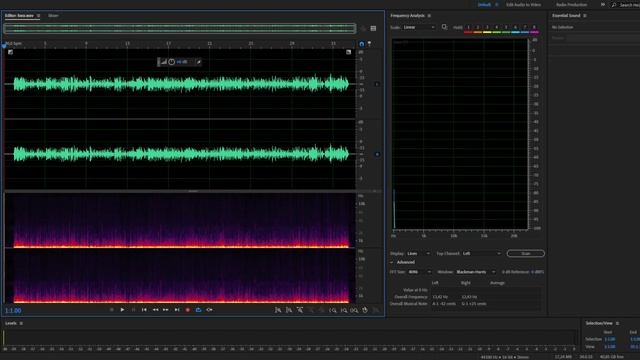Click the Rewind transport button
Viewport: 640px width, 360px height.
(155, 310)
